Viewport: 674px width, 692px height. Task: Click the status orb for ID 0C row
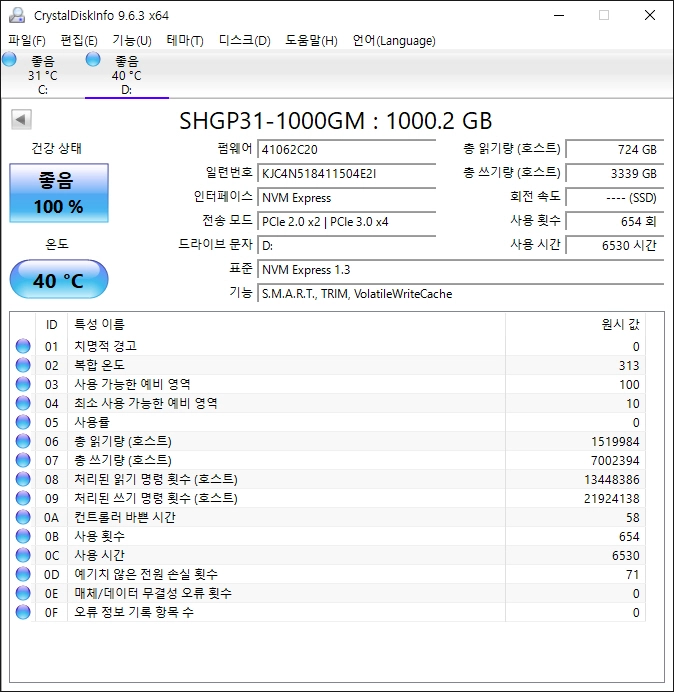[23, 555]
